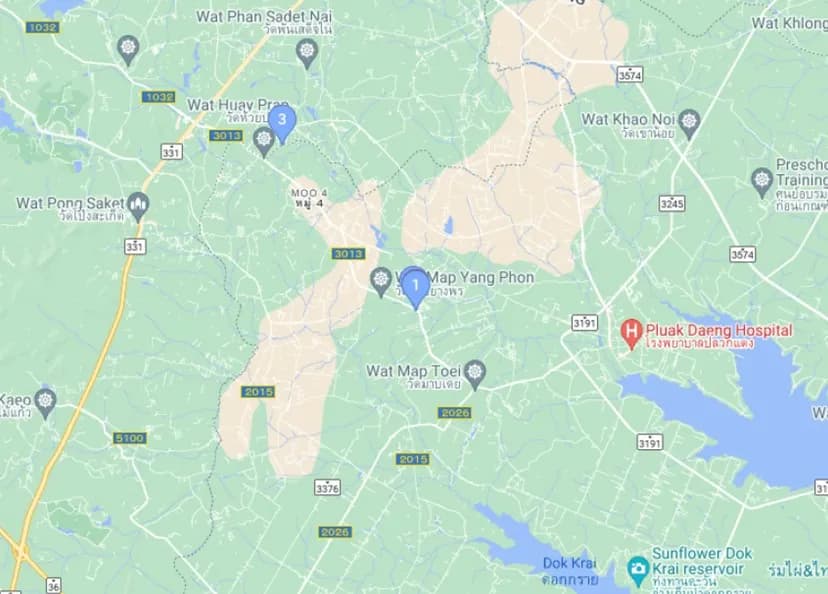Select the Pluak Daeng Hospital red H marker

coord(631,334)
